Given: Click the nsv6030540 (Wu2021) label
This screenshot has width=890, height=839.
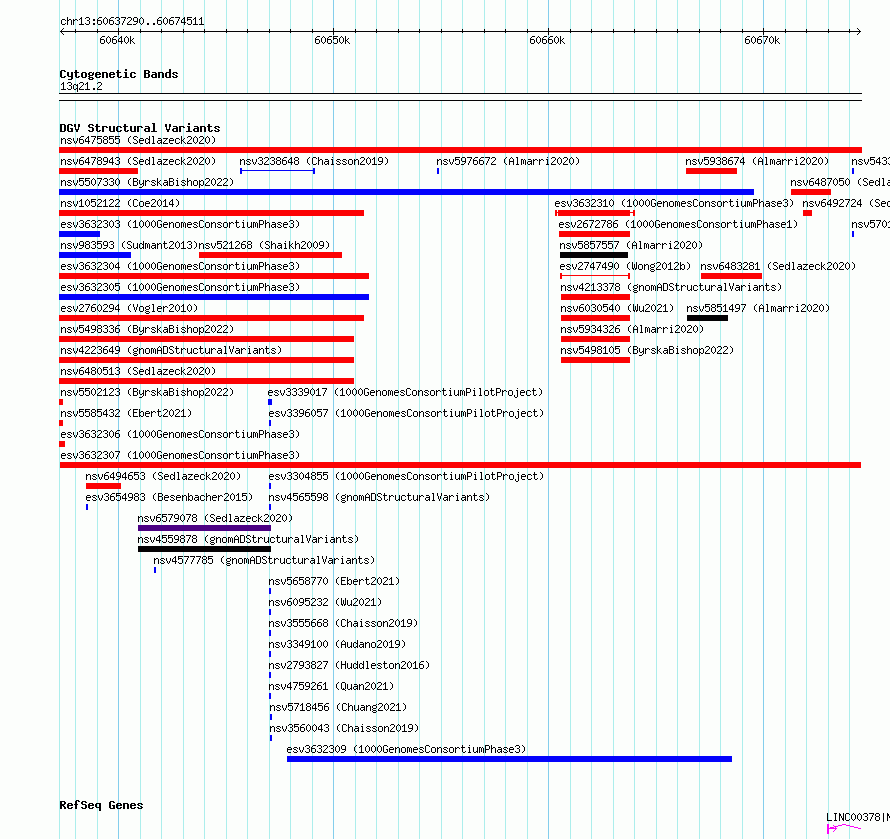Looking at the screenshot, I should point(617,308).
